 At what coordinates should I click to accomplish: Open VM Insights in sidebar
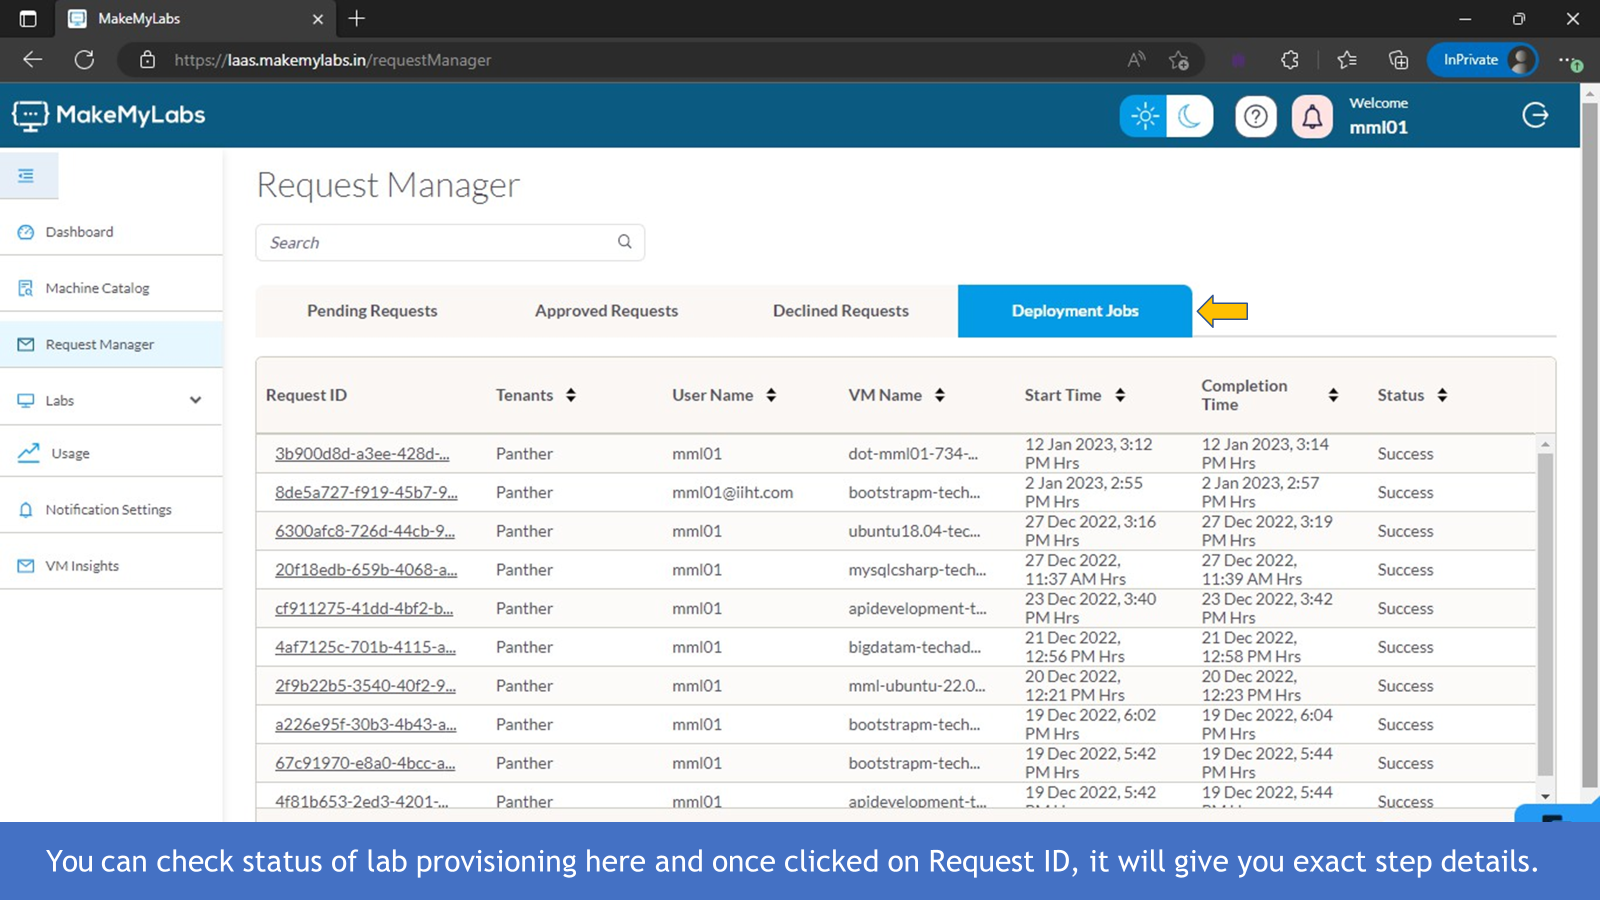pos(81,566)
